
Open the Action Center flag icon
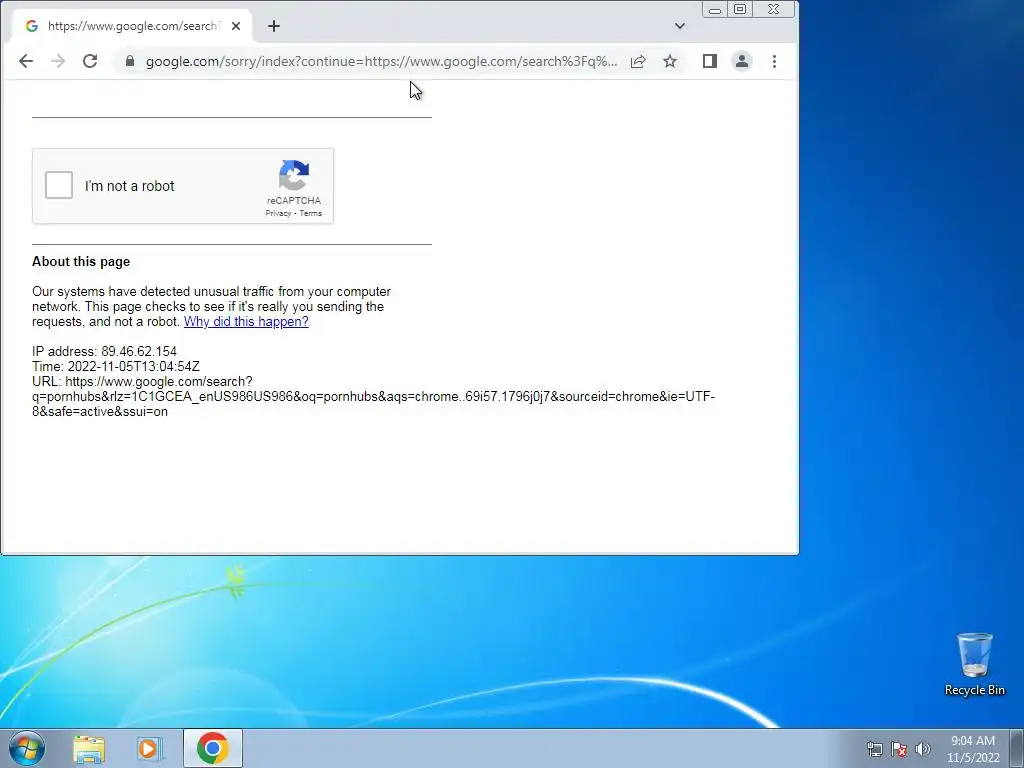(899, 749)
